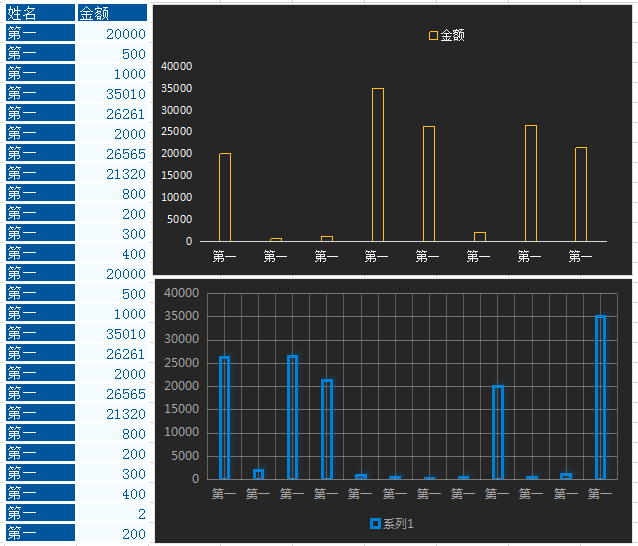Select the 20000 cell directly below a 400 cell
The width and height of the screenshot is (638, 546).
pos(112,273)
